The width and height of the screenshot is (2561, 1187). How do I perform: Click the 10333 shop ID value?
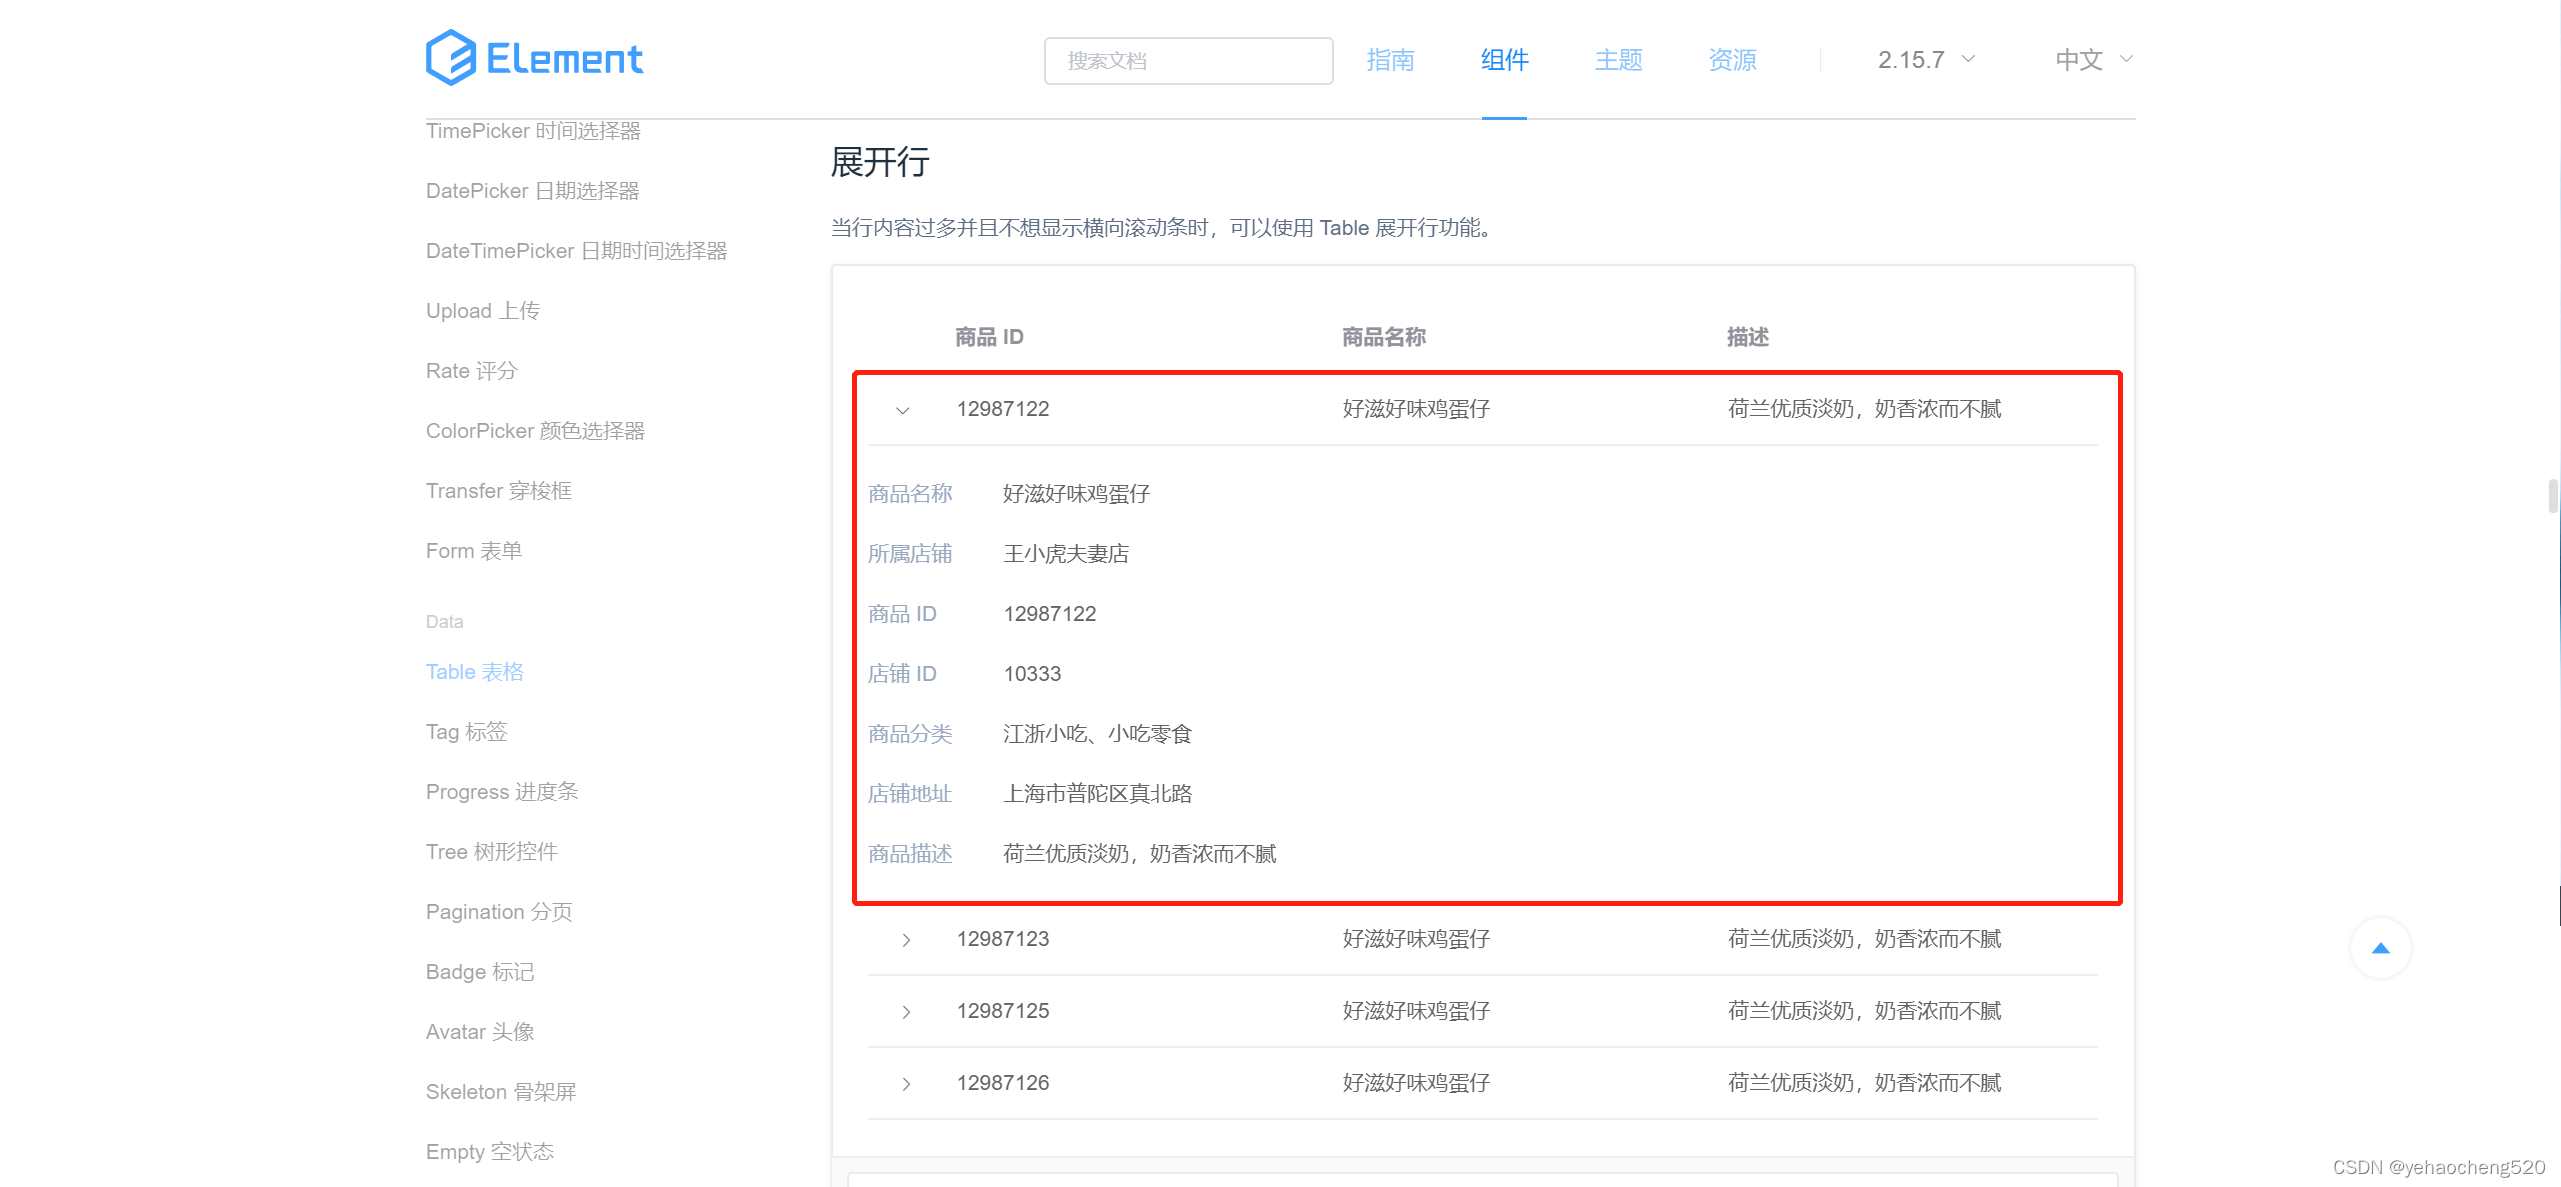[x=1032, y=674]
